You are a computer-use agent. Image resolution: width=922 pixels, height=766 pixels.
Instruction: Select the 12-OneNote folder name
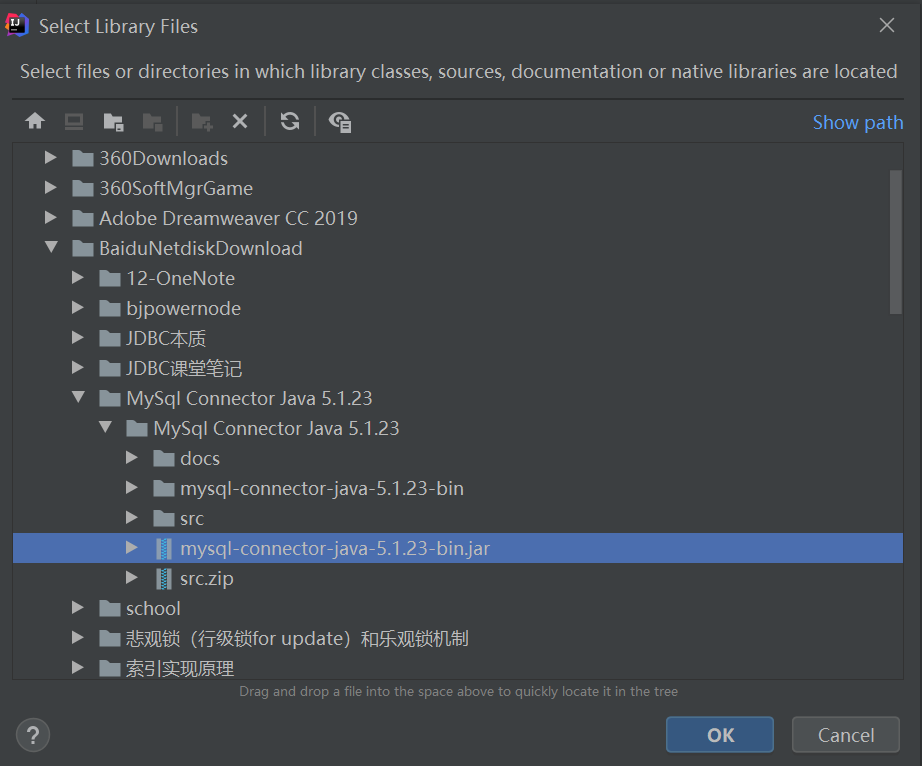181,278
